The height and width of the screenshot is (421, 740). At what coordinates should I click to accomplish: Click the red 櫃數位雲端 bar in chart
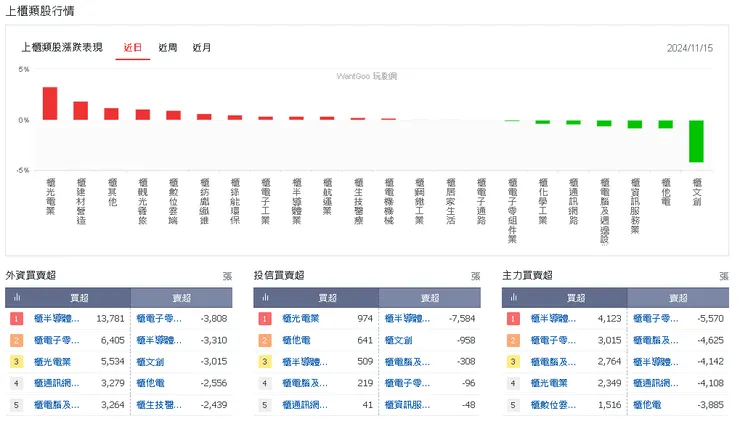point(173,115)
